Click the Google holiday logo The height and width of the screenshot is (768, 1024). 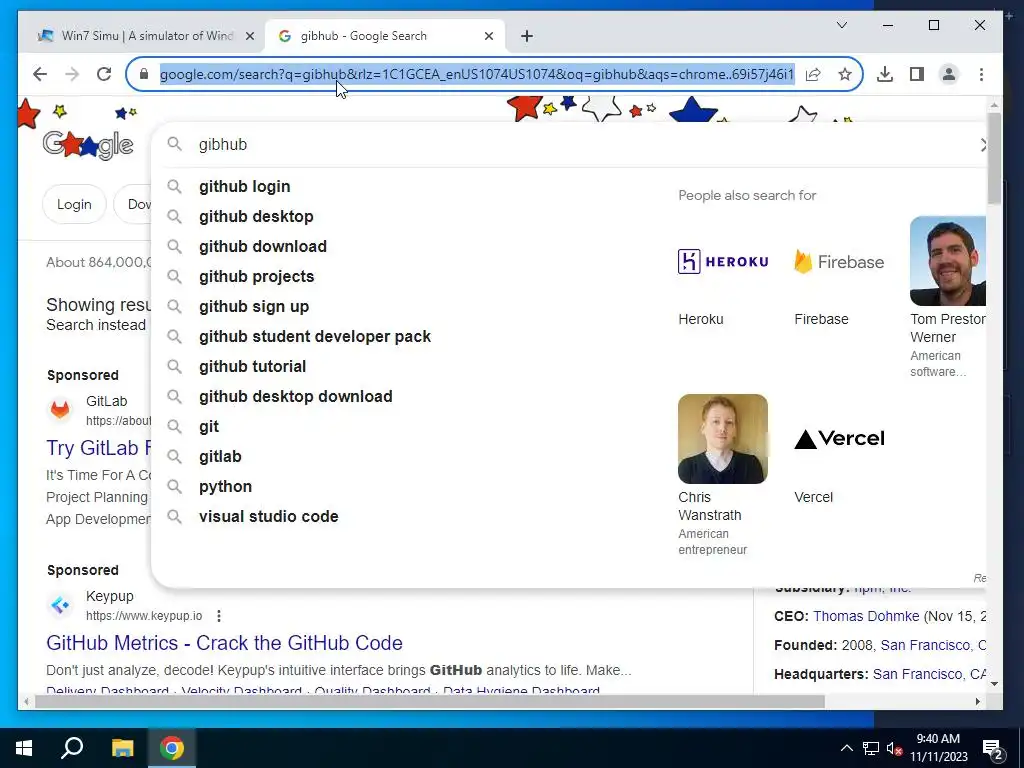point(88,144)
